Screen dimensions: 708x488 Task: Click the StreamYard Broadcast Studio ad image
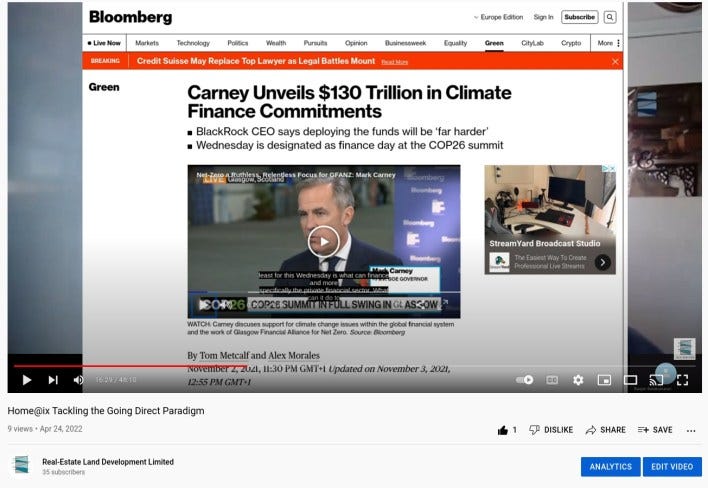[550, 203]
